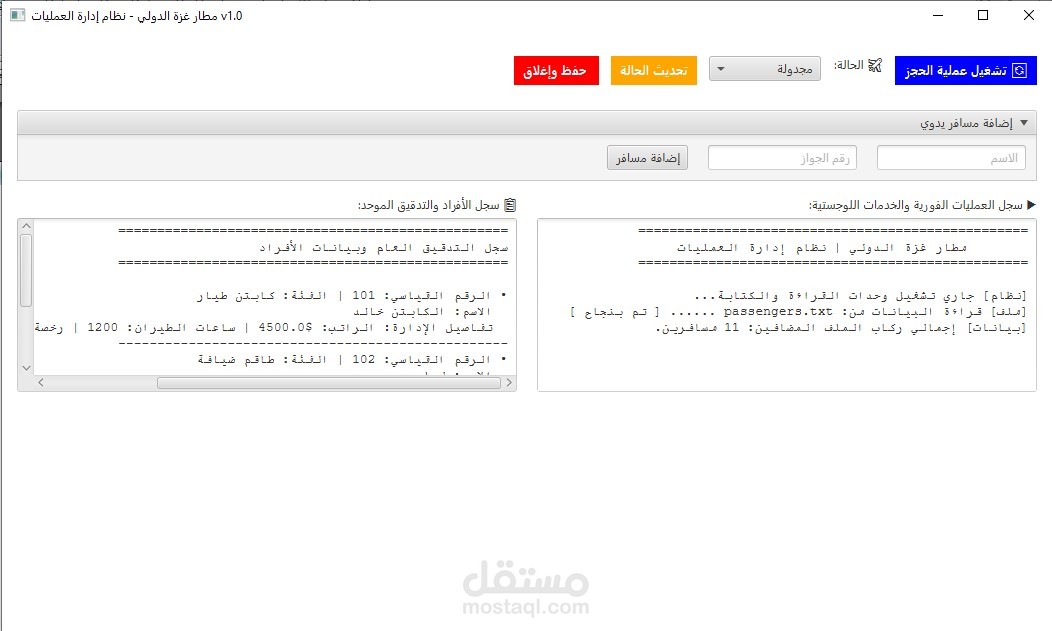
Task: Click the down arrow of staff log scrollbar
Action: pos(26,367)
